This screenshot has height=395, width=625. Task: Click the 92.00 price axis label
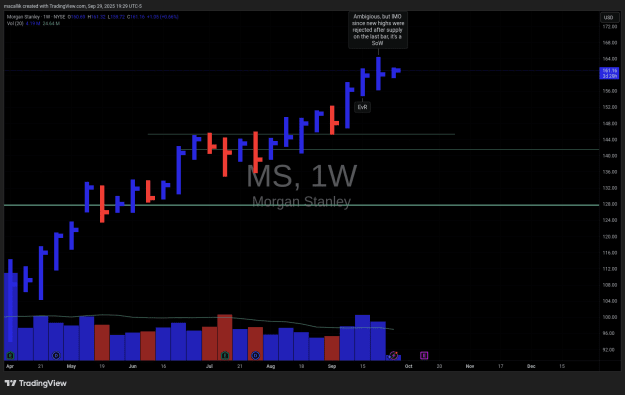point(609,350)
